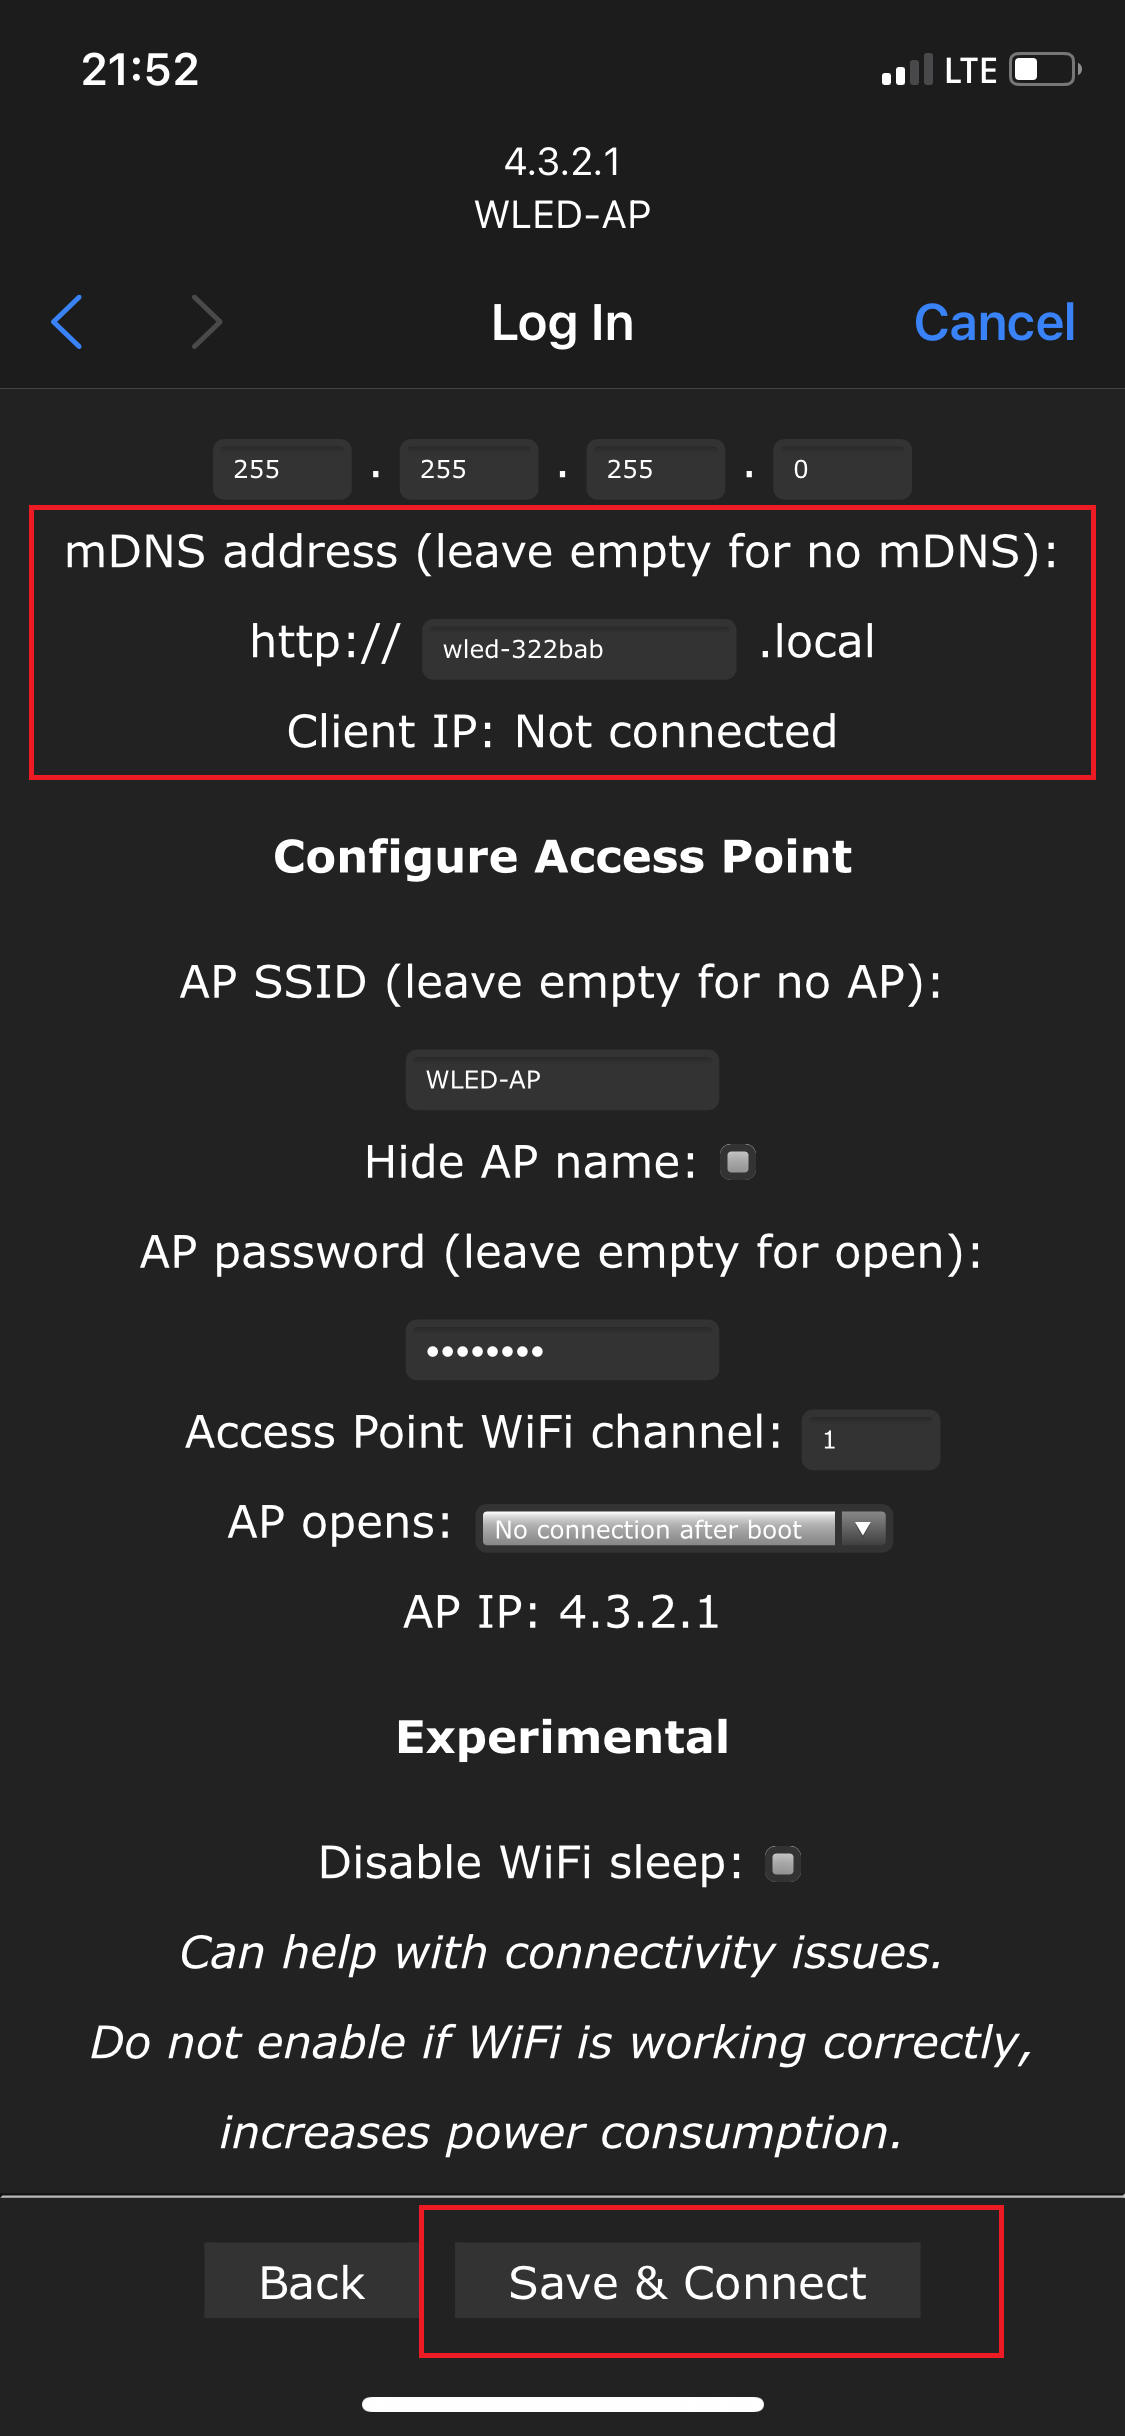Tap the forward navigation chevron
This screenshot has height=2436, width=1125.
(206, 322)
